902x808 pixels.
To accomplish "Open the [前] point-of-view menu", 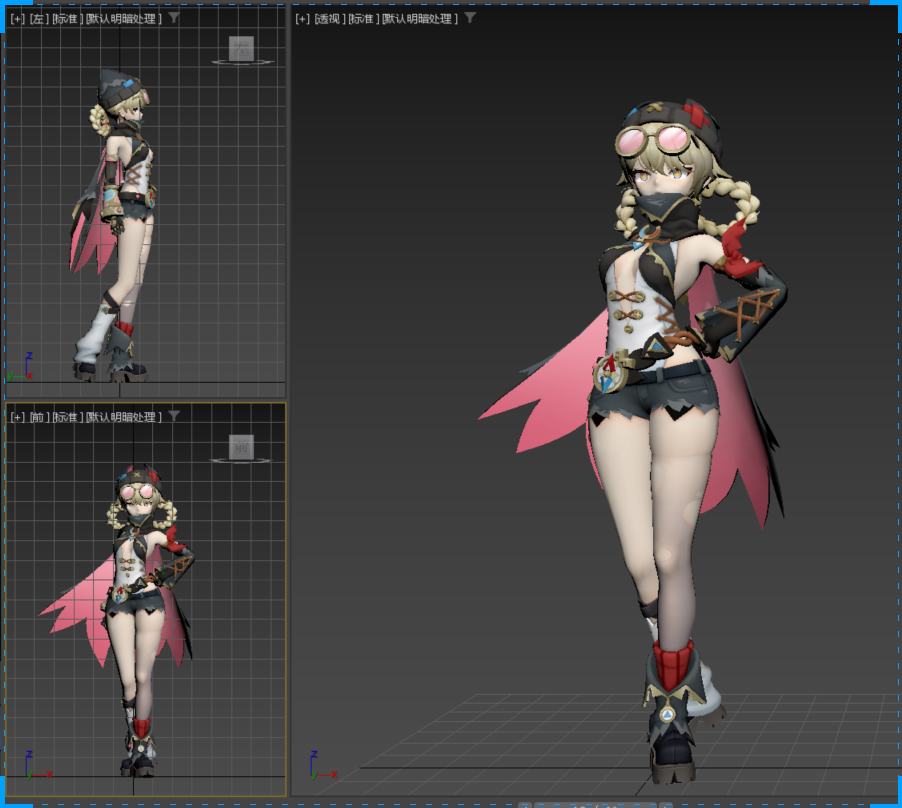I will click(39, 417).
